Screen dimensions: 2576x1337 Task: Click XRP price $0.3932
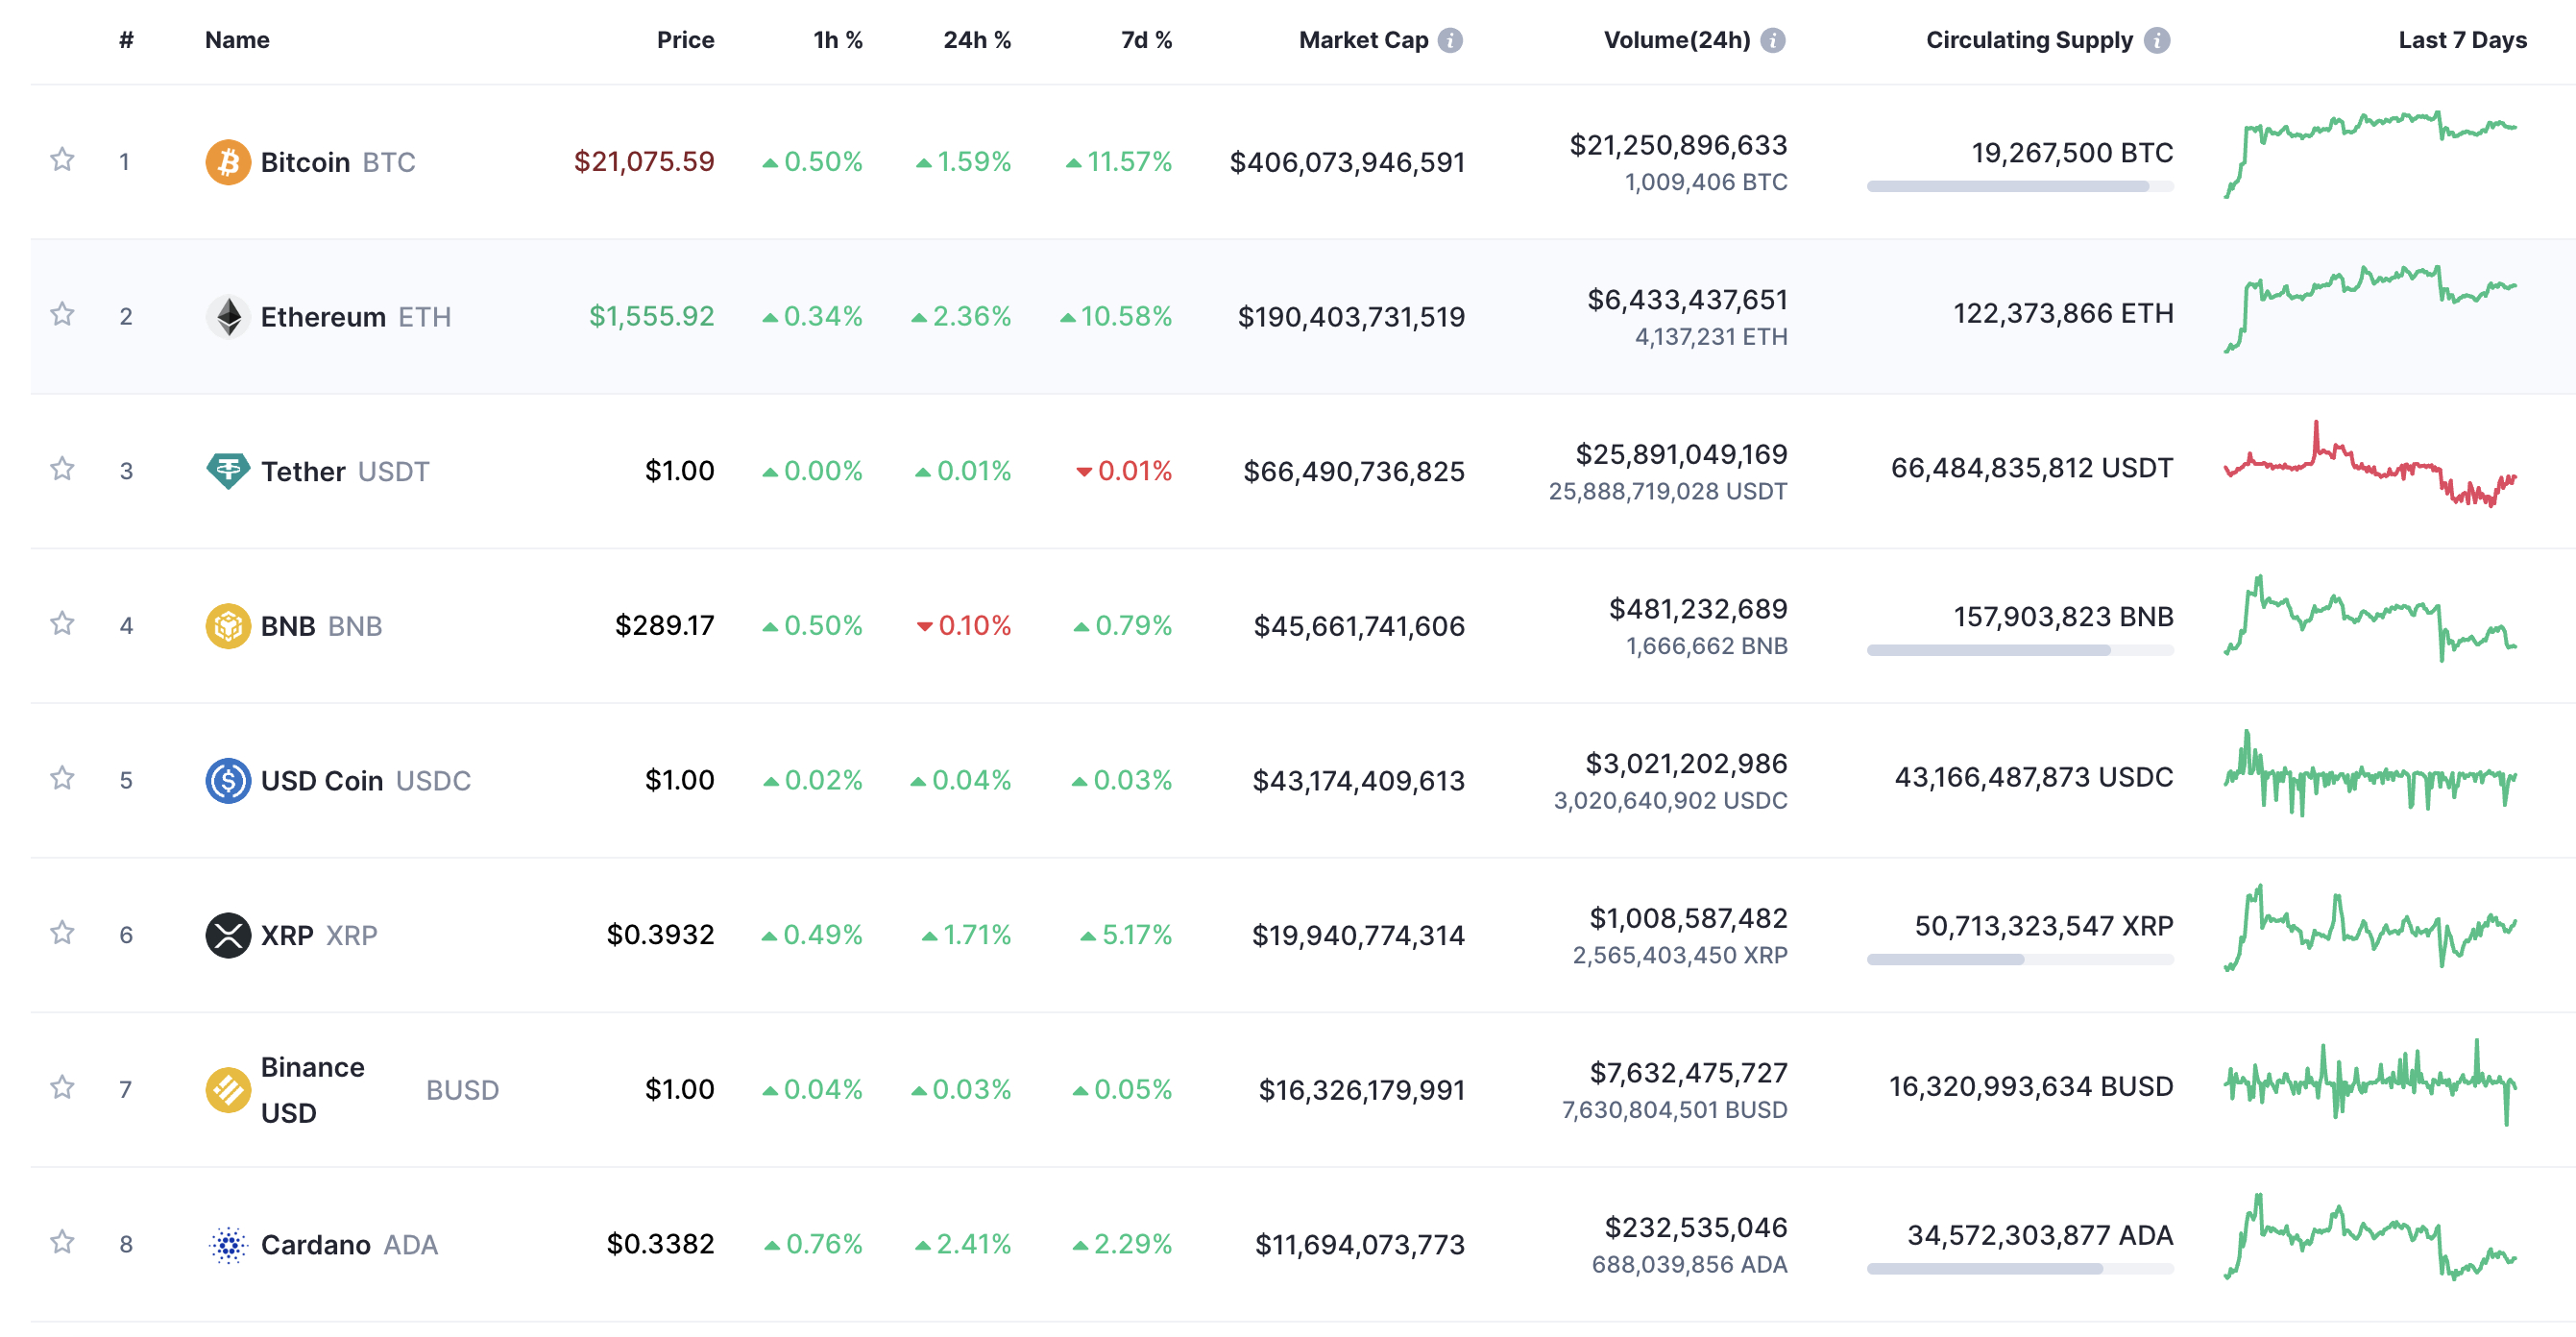point(660,934)
